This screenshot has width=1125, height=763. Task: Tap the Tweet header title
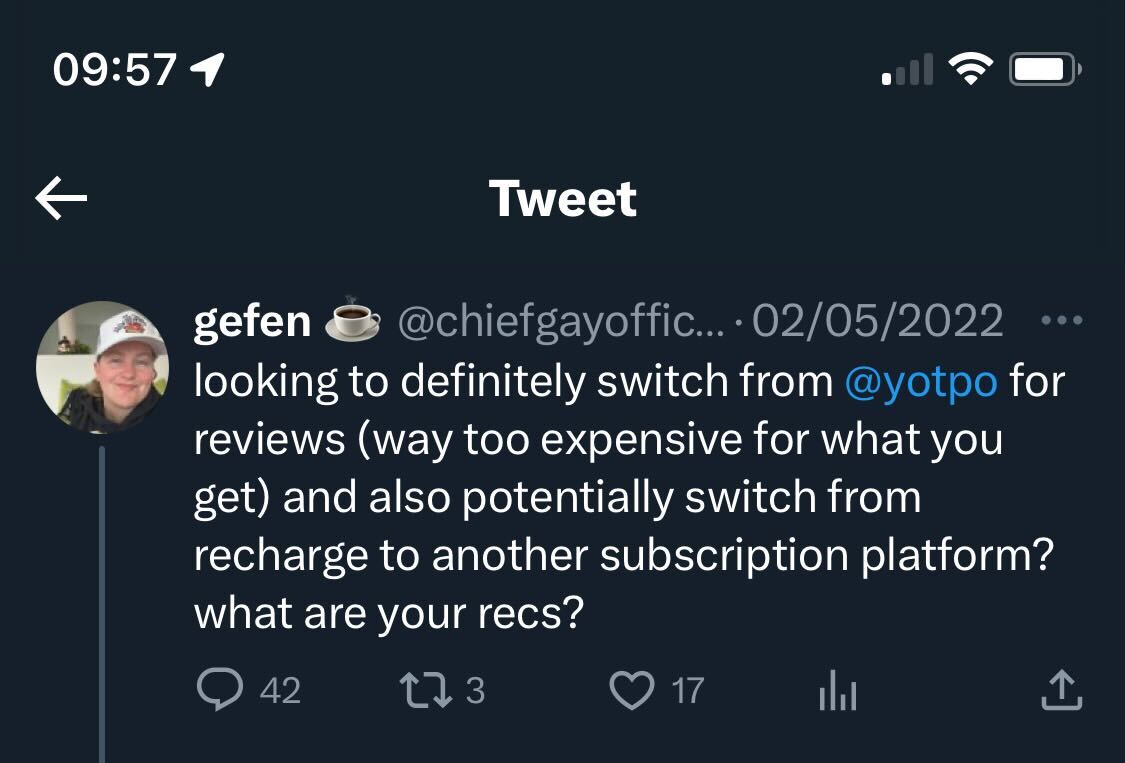pos(562,199)
